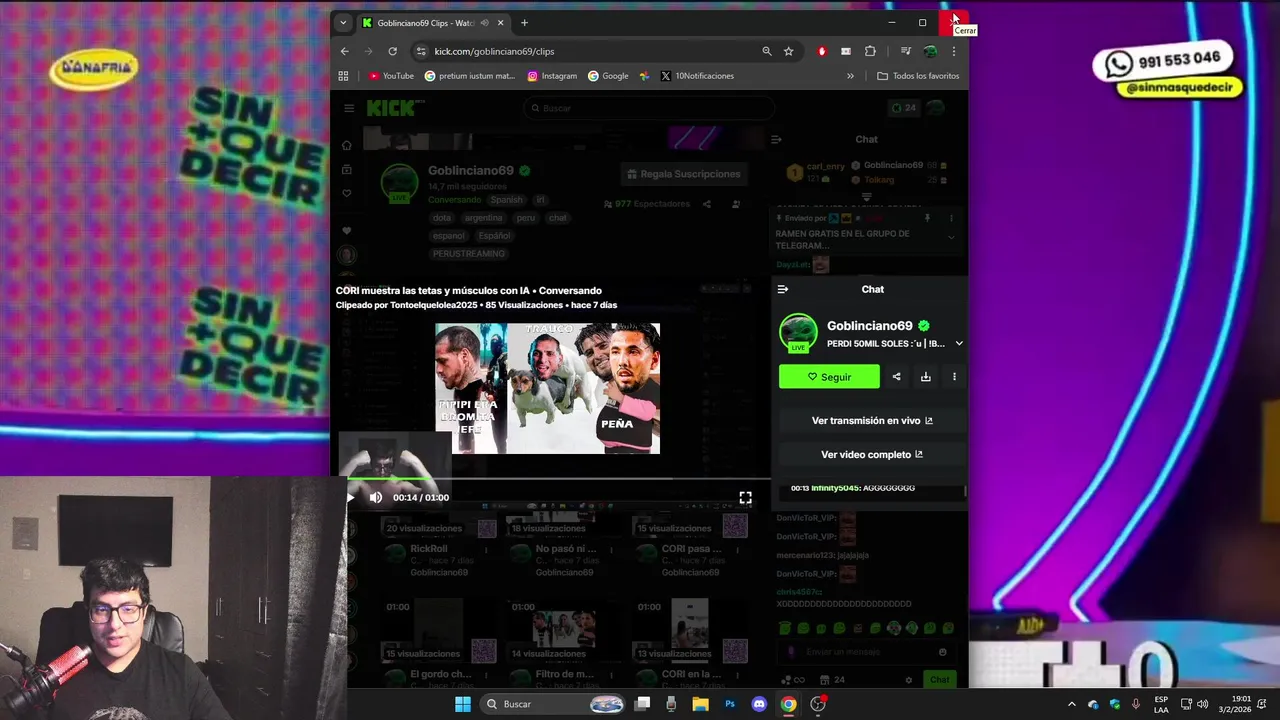Screen dimensions: 1280x720
Task: Open the 'Todos los favoritos' folder
Action: pos(918,76)
